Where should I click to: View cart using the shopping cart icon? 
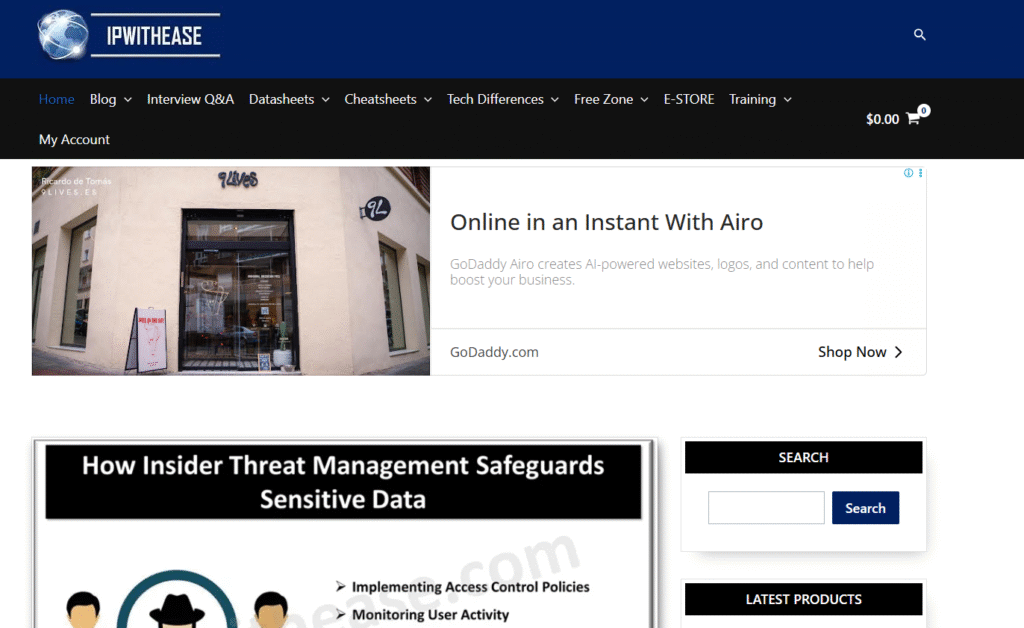tap(911, 117)
